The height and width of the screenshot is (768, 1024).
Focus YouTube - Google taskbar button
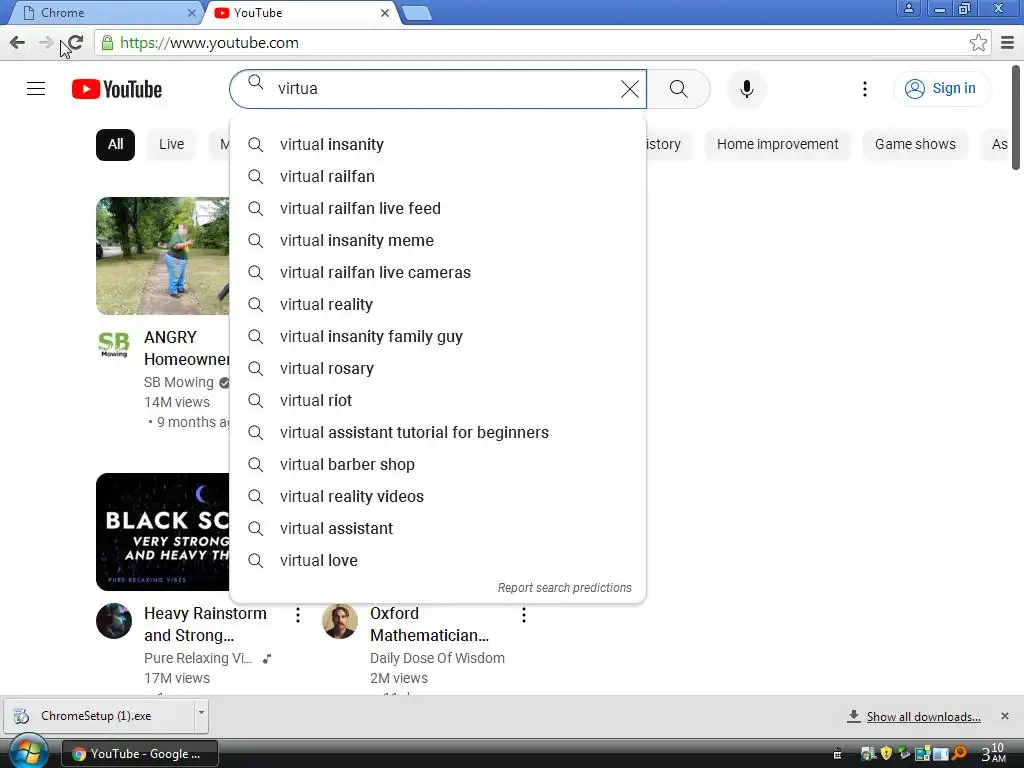pyautogui.click(x=140, y=754)
